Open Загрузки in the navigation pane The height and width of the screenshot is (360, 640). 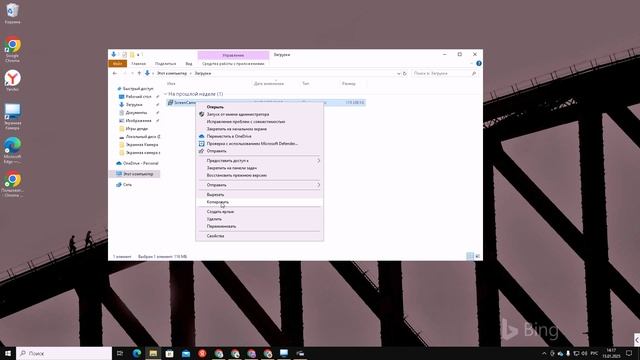pyautogui.click(x=134, y=104)
